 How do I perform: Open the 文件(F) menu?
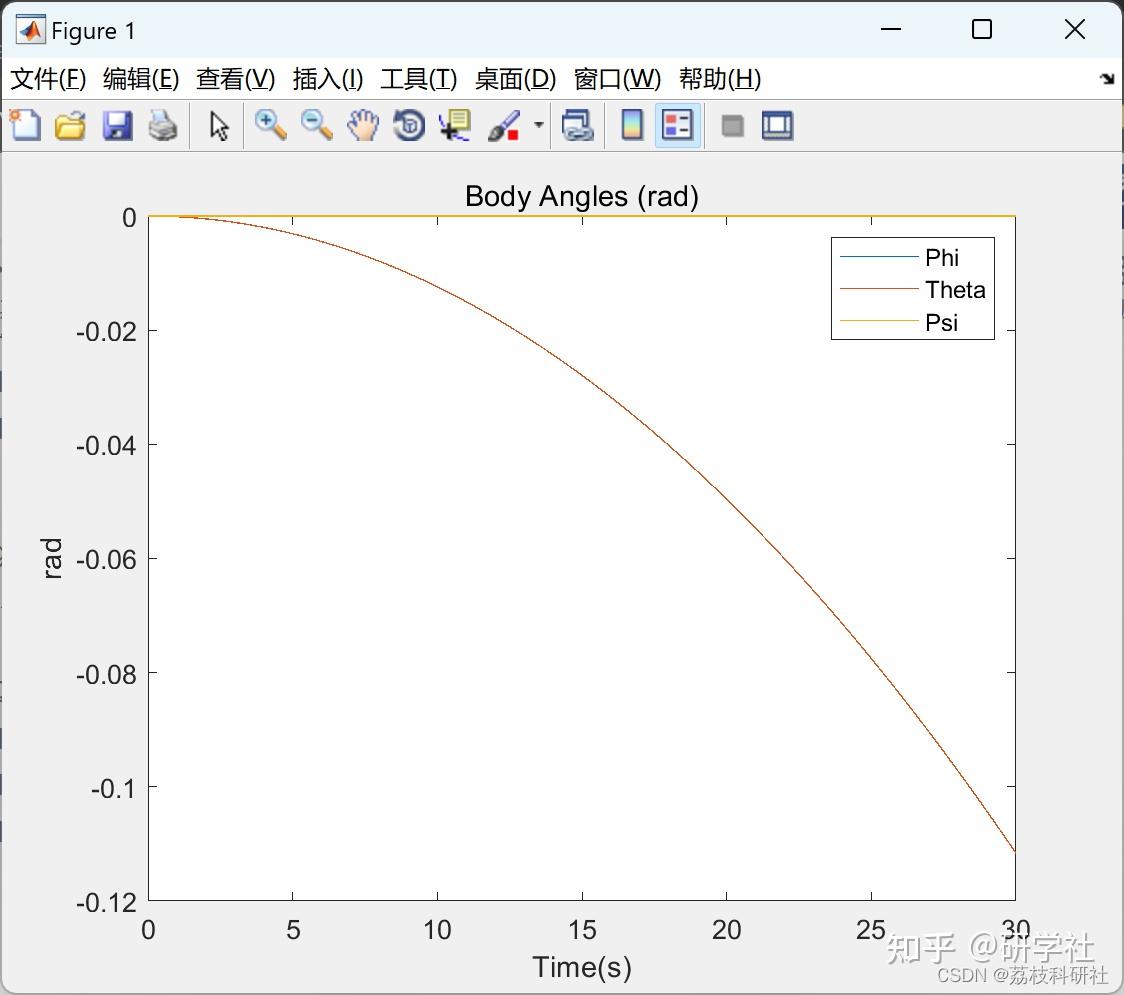coord(47,79)
